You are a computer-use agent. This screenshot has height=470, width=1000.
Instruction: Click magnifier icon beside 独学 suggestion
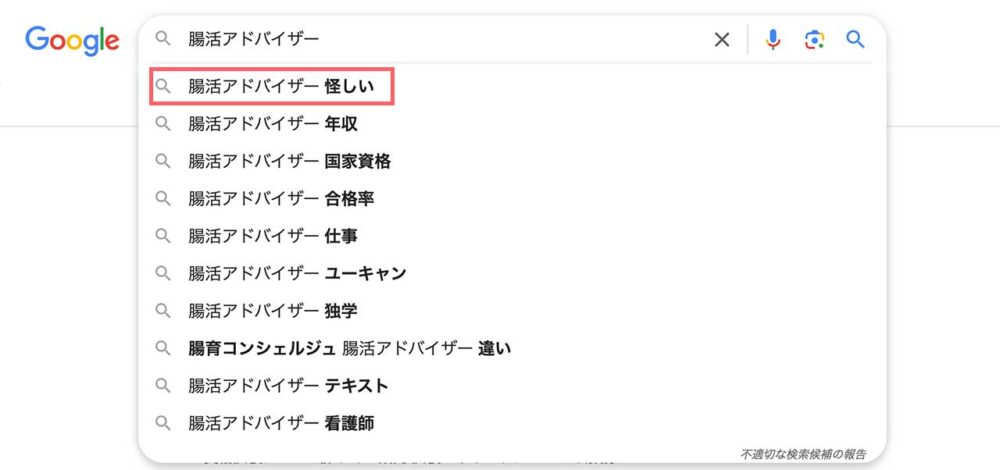coord(163,311)
